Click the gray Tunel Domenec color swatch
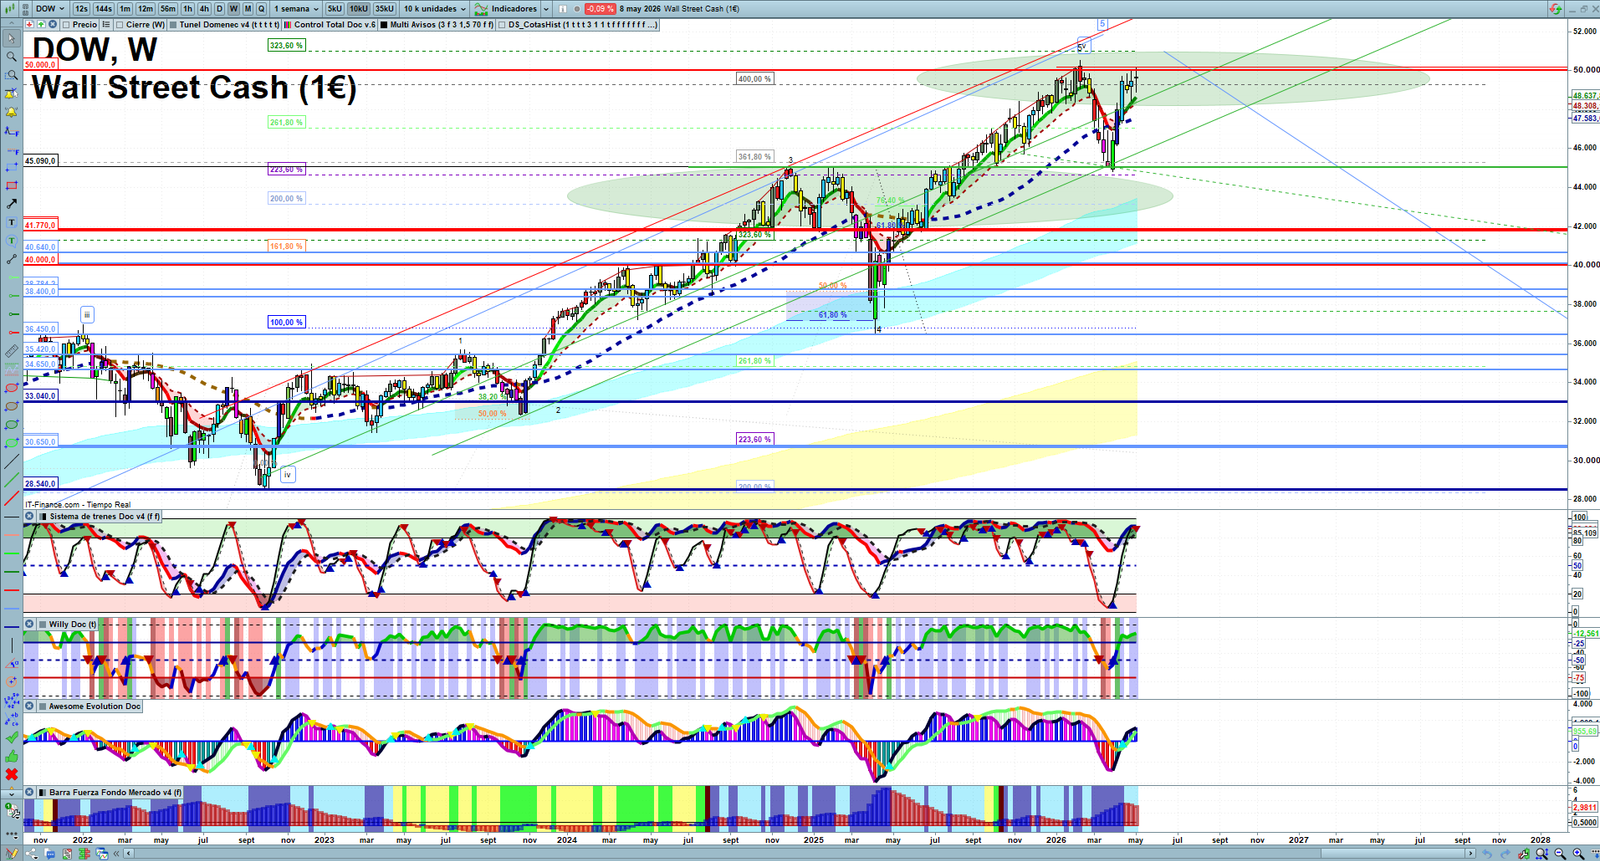Screen dimensions: 1600x861 pos(174,24)
